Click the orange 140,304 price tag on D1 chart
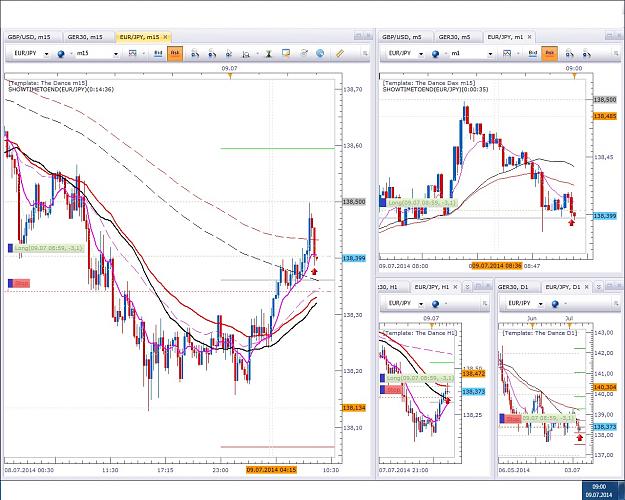The width and height of the screenshot is (625, 500). (x=605, y=387)
